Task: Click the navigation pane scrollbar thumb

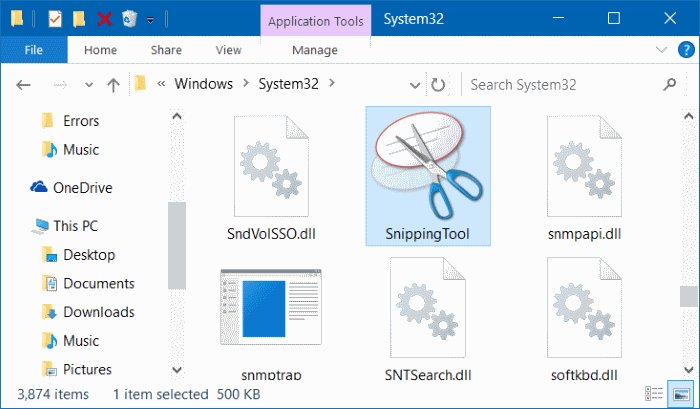Action: (177, 246)
